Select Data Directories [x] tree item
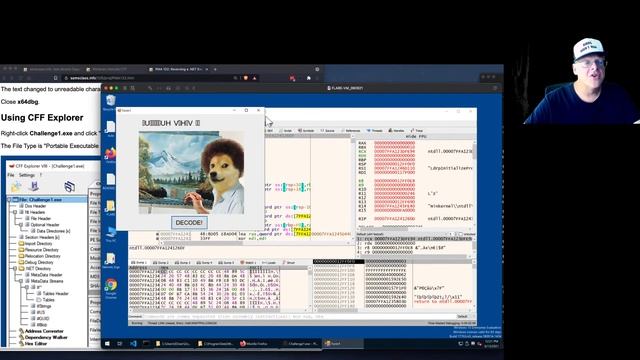The width and height of the screenshot is (640, 360). pyautogui.click(x=51, y=231)
